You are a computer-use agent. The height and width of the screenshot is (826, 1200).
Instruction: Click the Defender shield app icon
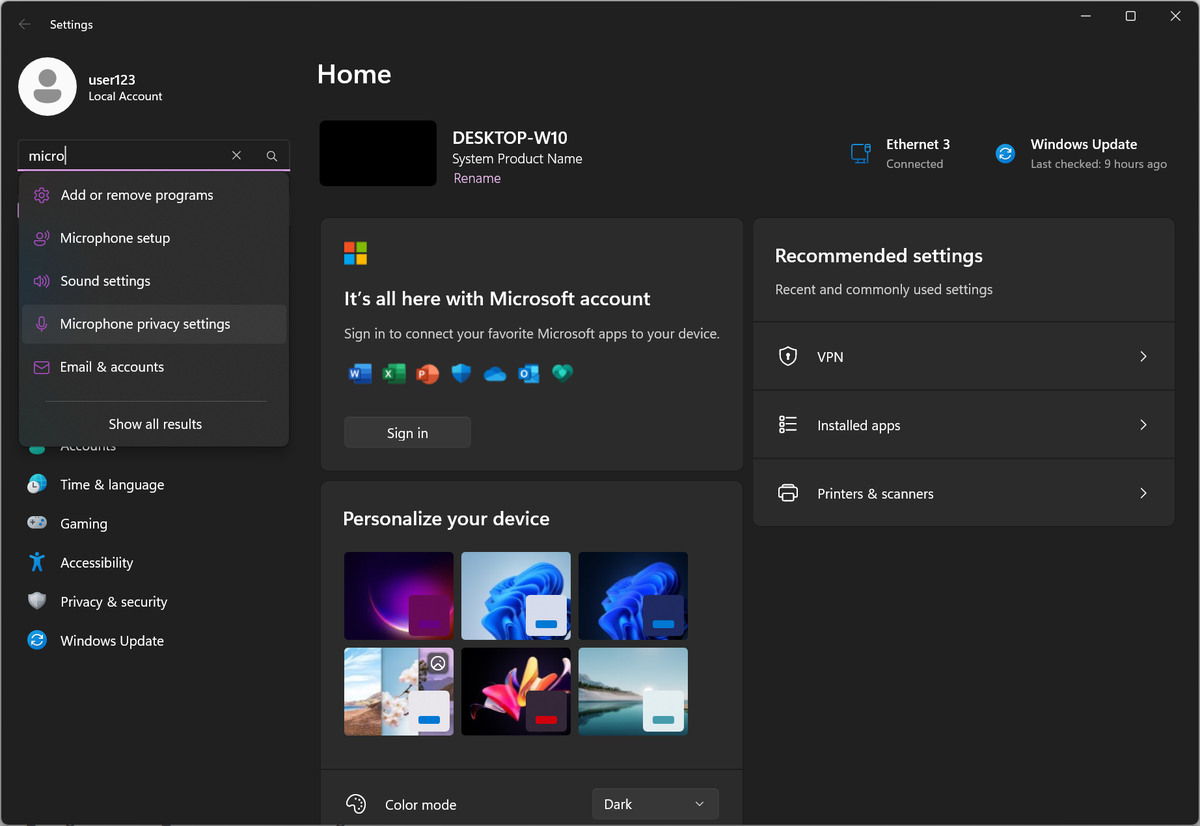pos(461,374)
